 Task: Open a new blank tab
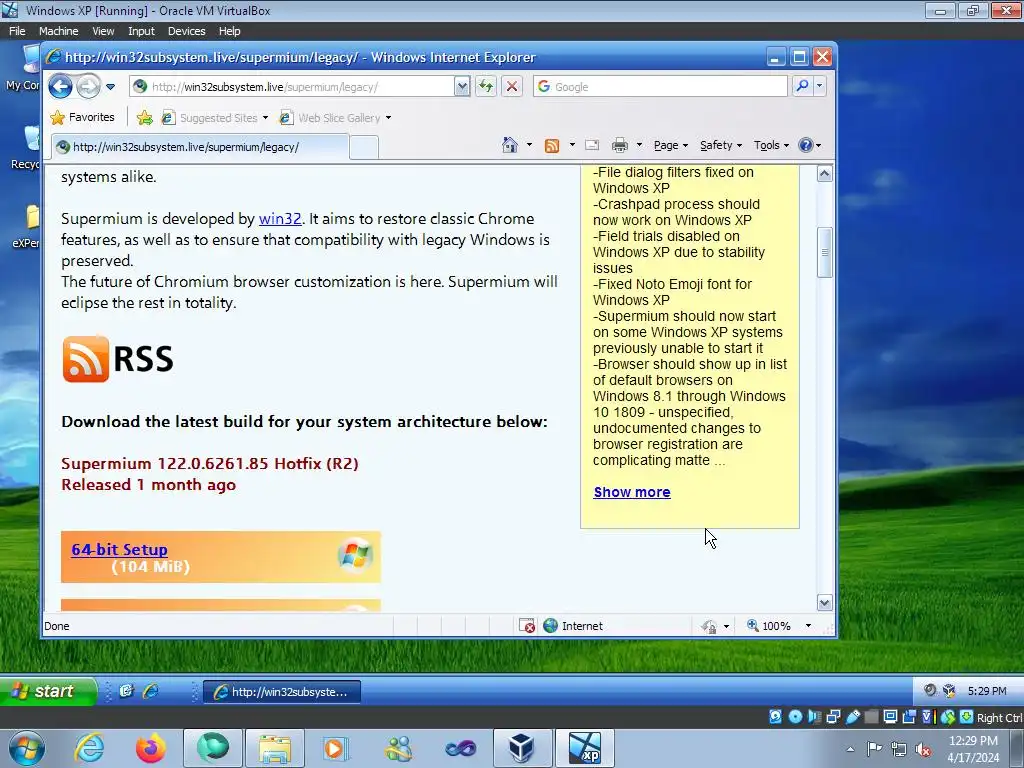(364, 148)
